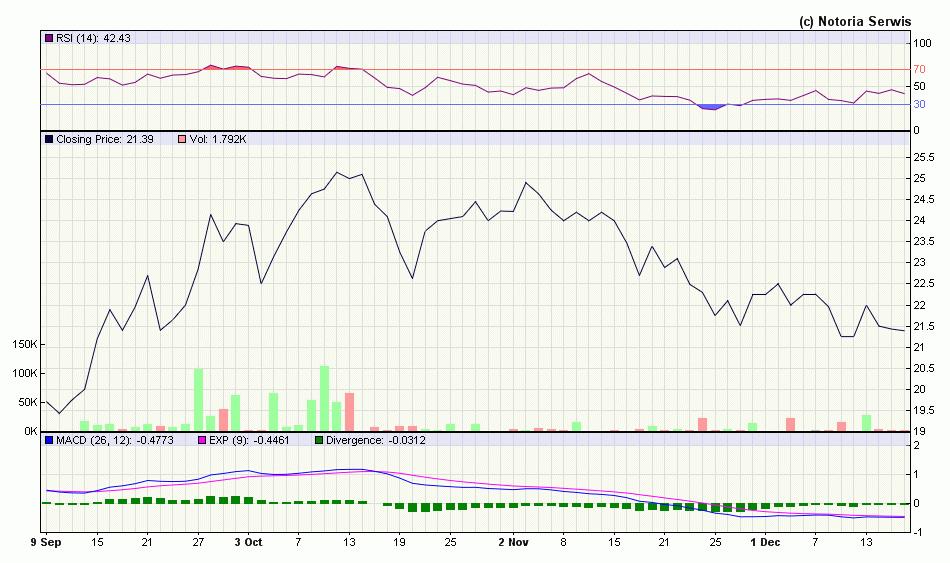Select the 'RSI (14): 42.43' label
950x563 pixels.
93,38
